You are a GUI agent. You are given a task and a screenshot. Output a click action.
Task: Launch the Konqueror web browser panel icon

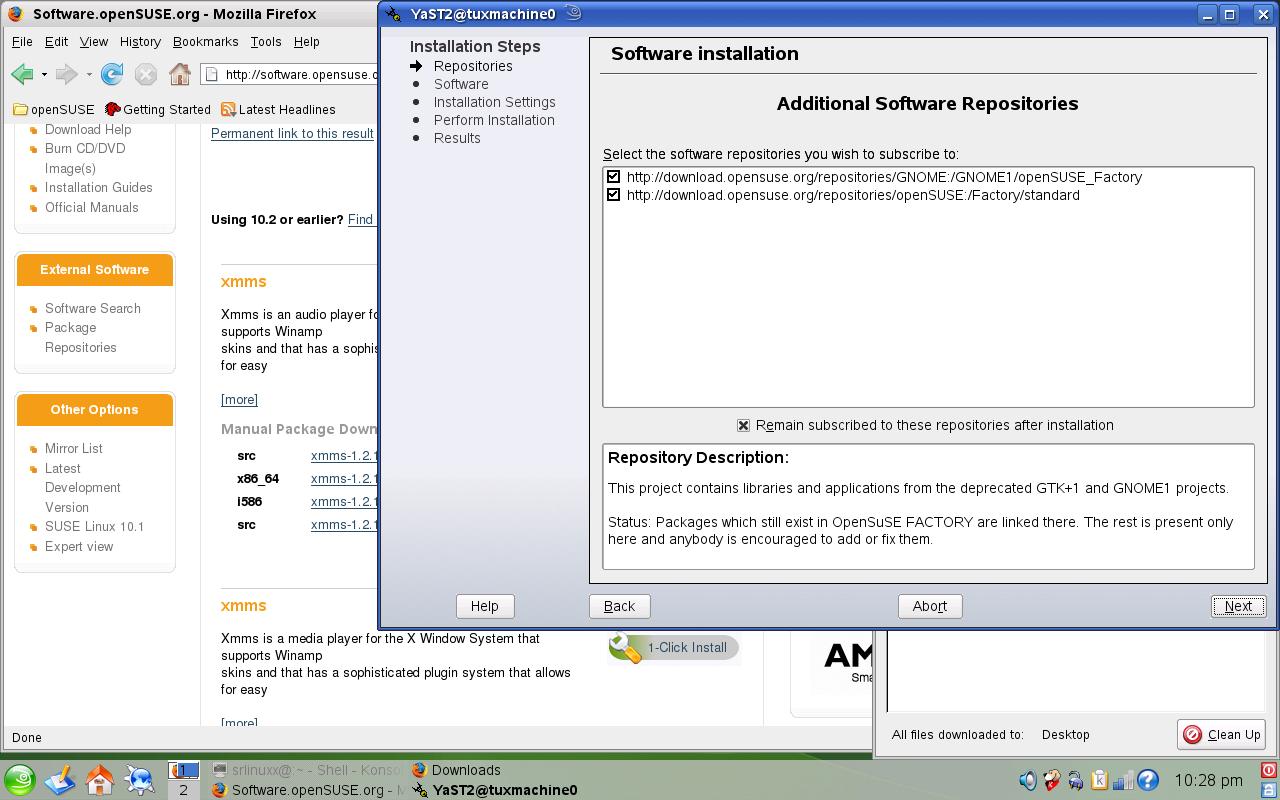tap(140, 780)
